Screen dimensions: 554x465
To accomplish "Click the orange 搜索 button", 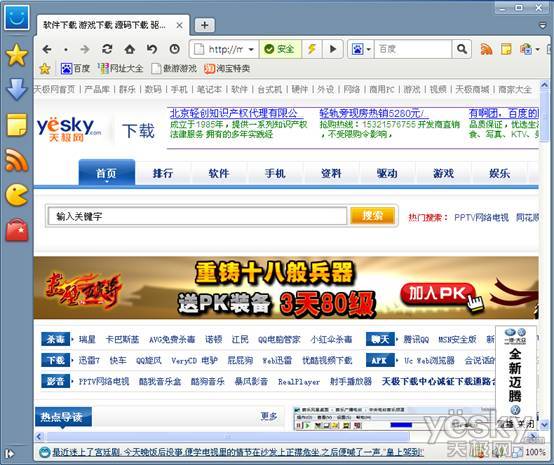I will (x=372, y=215).
